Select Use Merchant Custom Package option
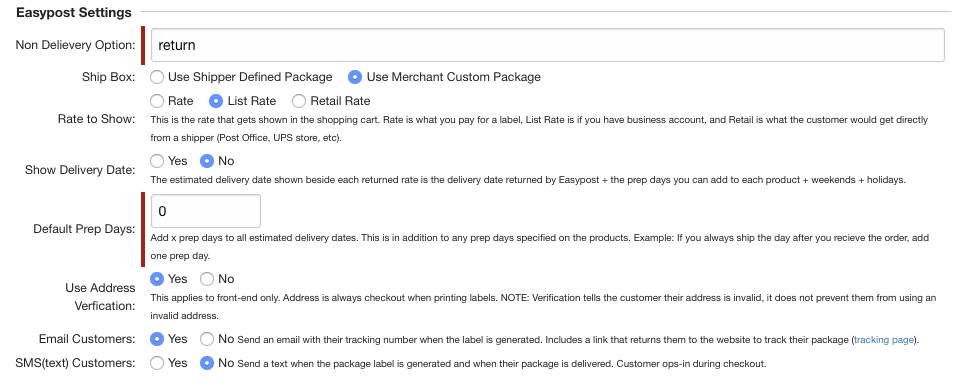 click(x=355, y=77)
